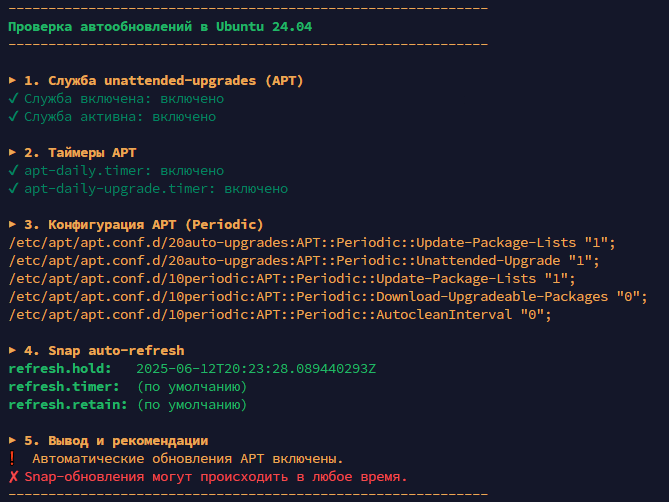The image size is (669, 502).
Task: Click checkmark next to 'Служба включена'
Action: coord(13,99)
